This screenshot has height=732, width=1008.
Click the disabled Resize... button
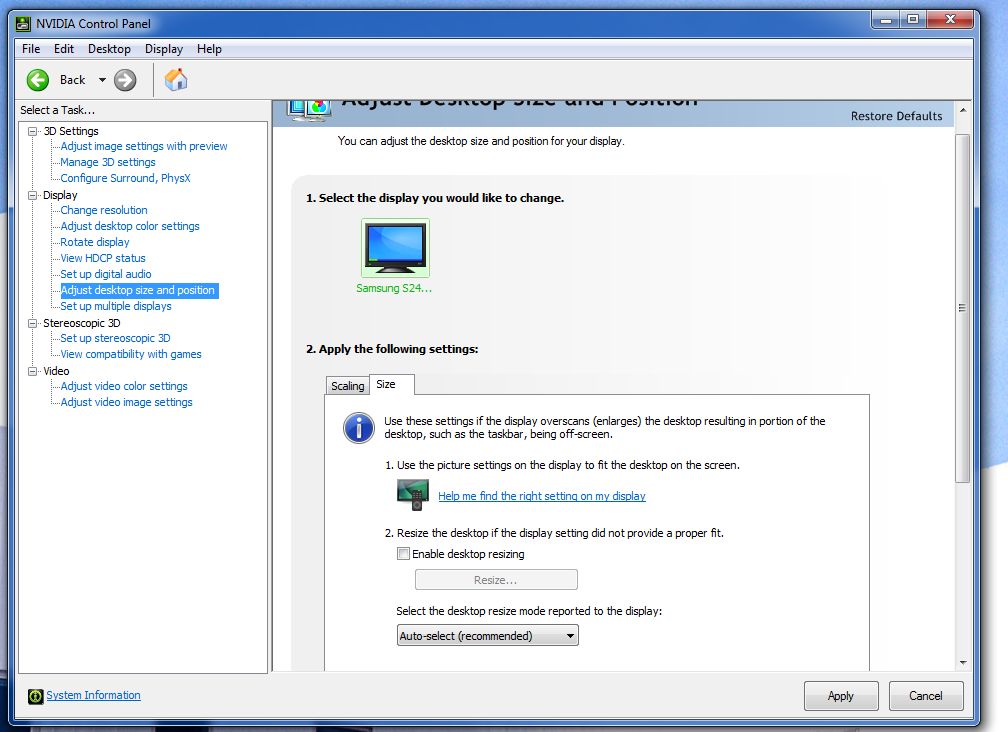[496, 580]
